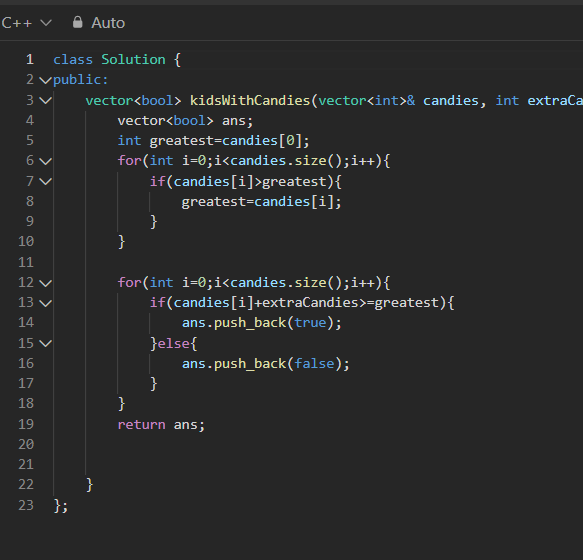The width and height of the screenshot is (583, 560).
Task: Click 'vector<bool> ans;' declaration on line 4
Action: [x=185, y=121]
